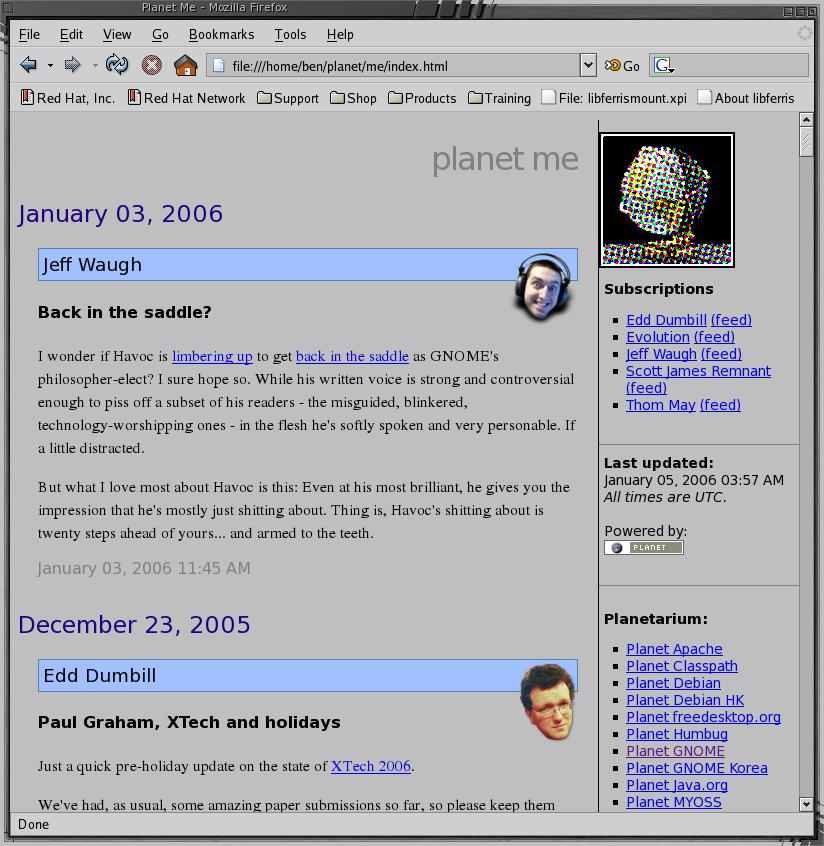Open the Bookmarks menu

(x=221, y=35)
